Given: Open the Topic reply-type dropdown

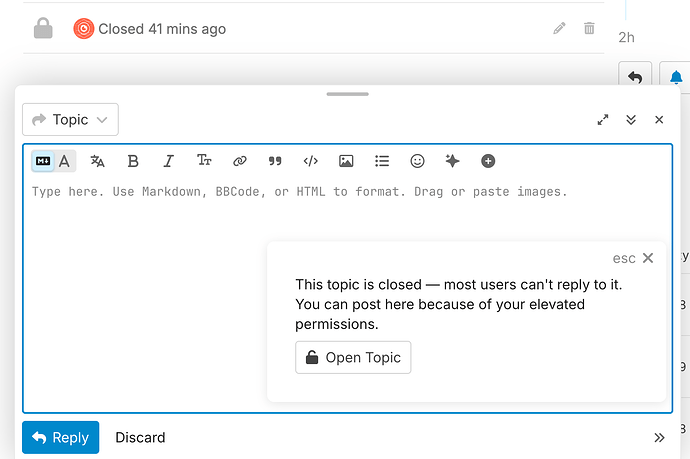Looking at the screenshot, I should [70, 120].
